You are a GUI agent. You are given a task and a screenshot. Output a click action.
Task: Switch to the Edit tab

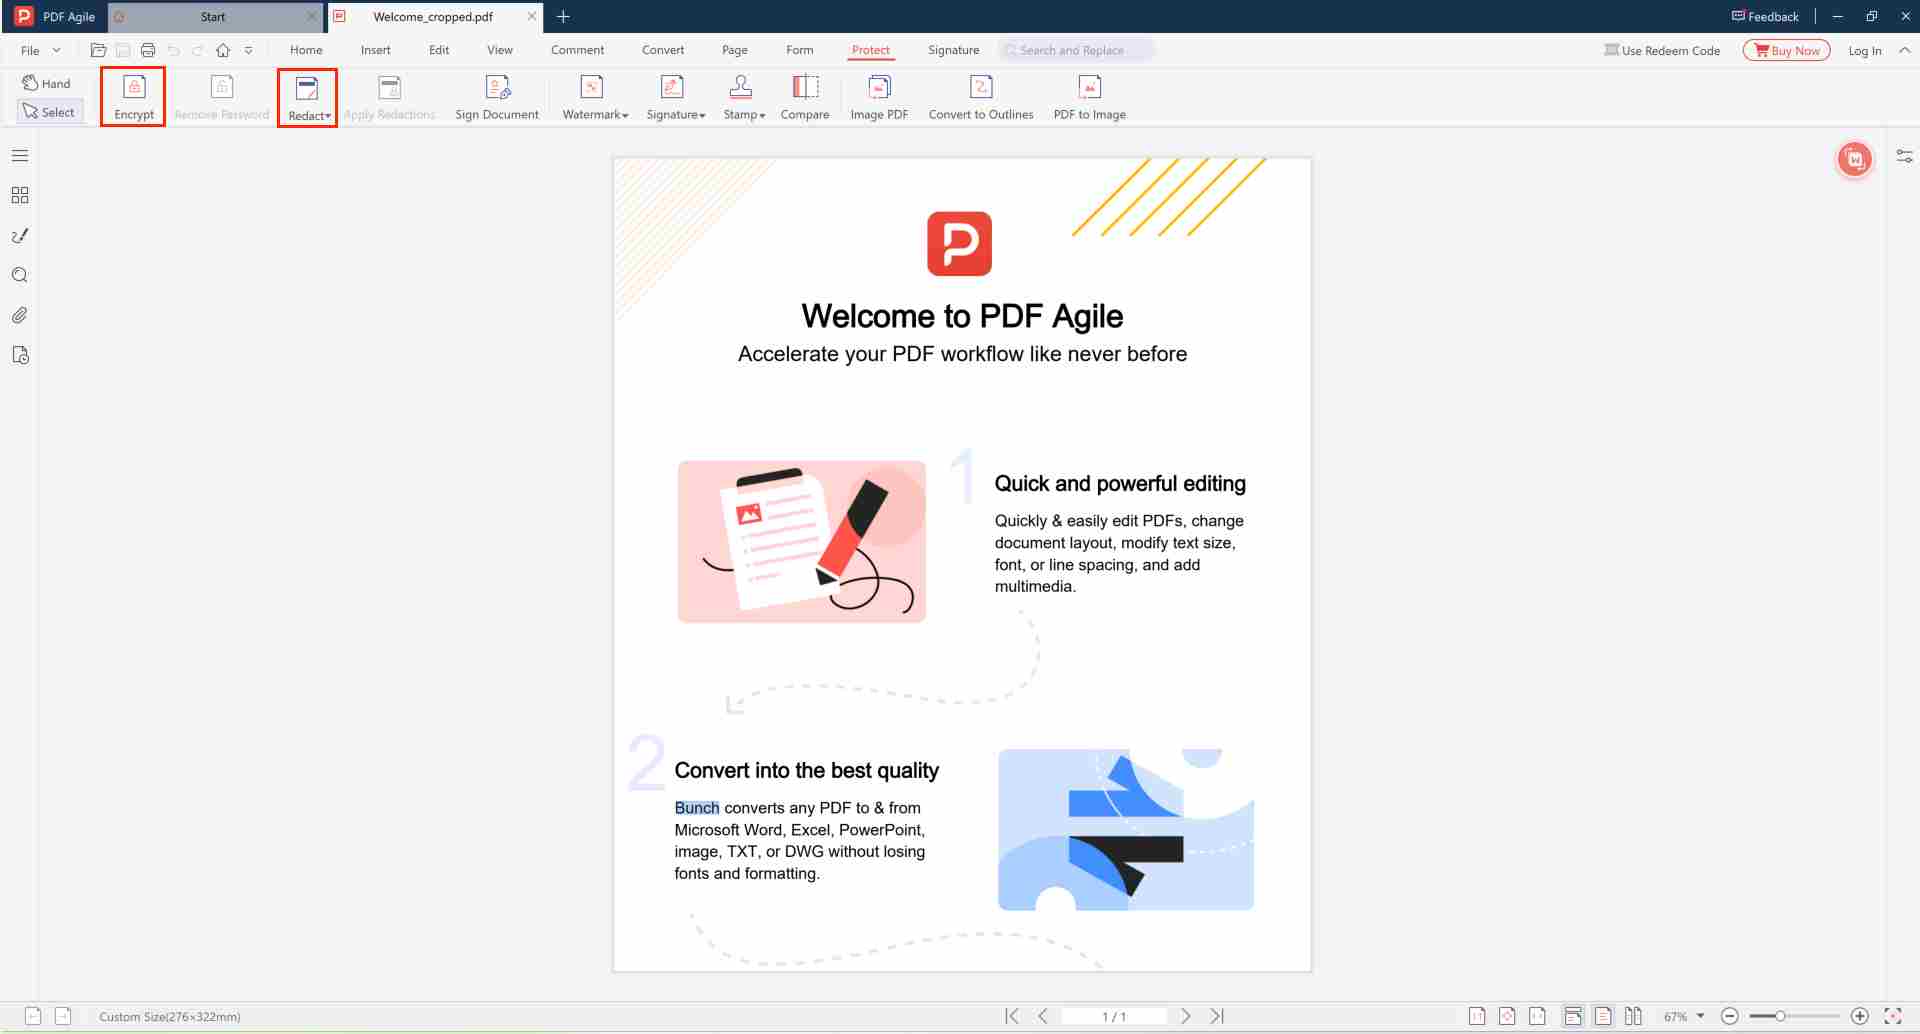[439, 50]
